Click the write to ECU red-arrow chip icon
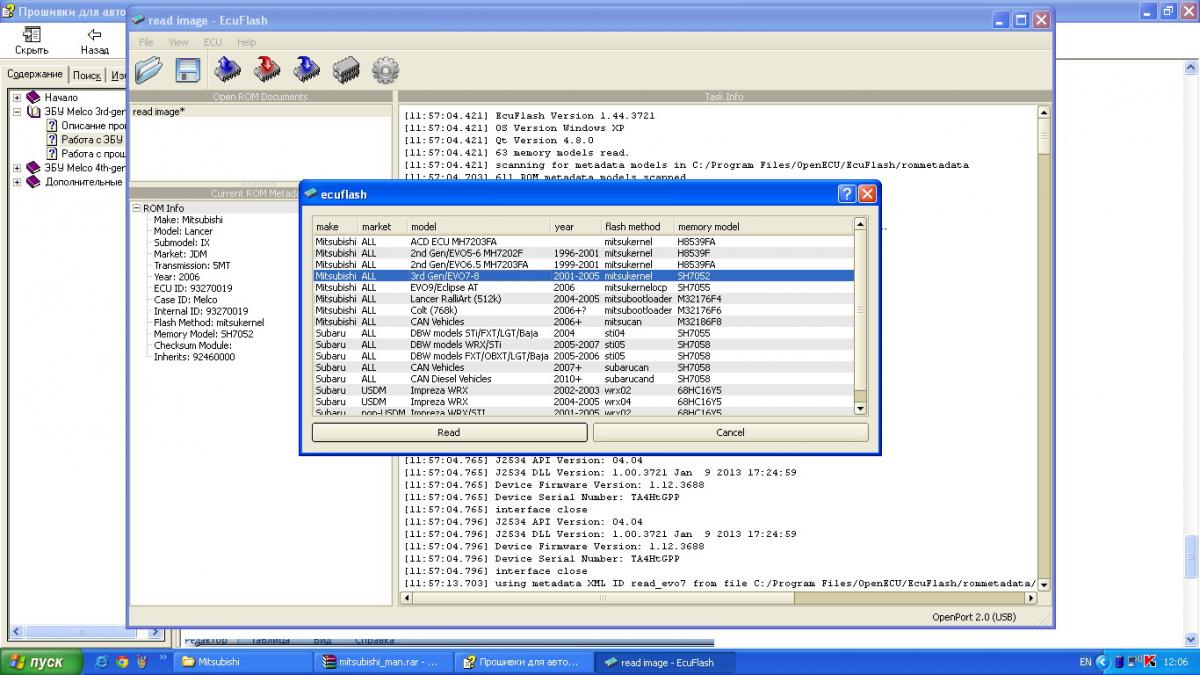This screenshot has height=675, width=1200. click(x=267, y=69)
